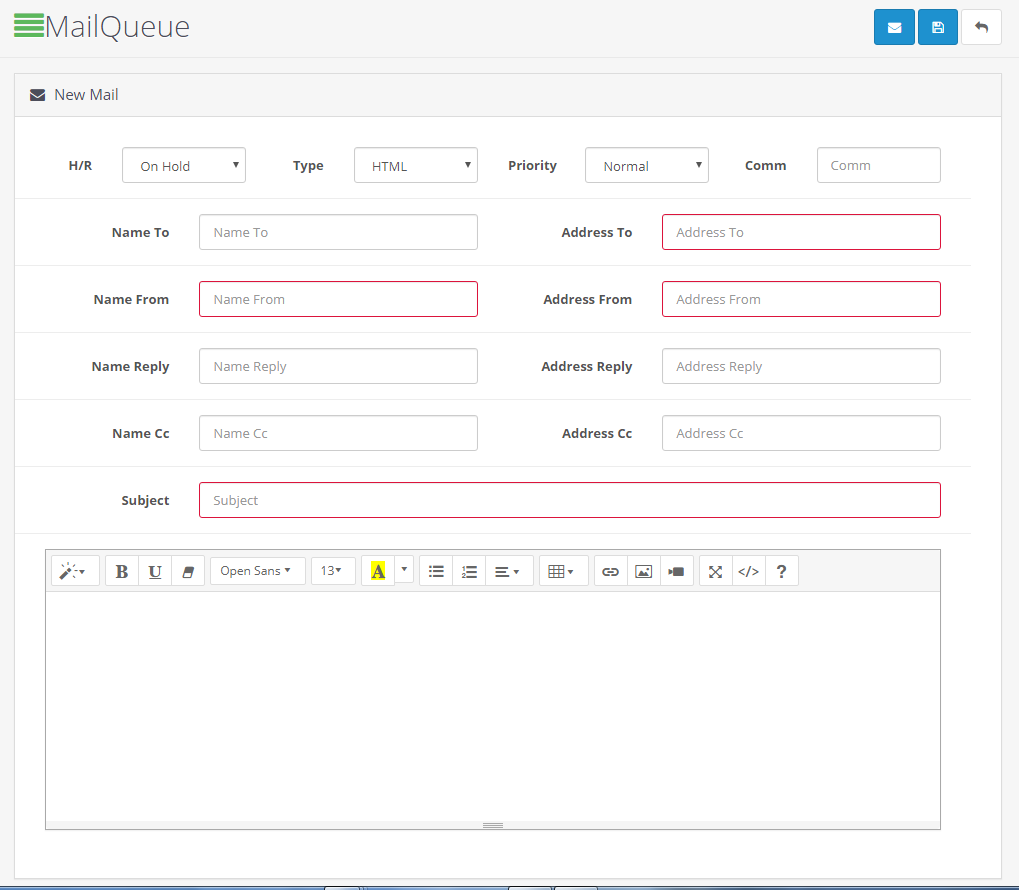The width and height of the screenshot is (1019, 890).
Task: Click the Address Cc input field
Action: coord(801,433)
